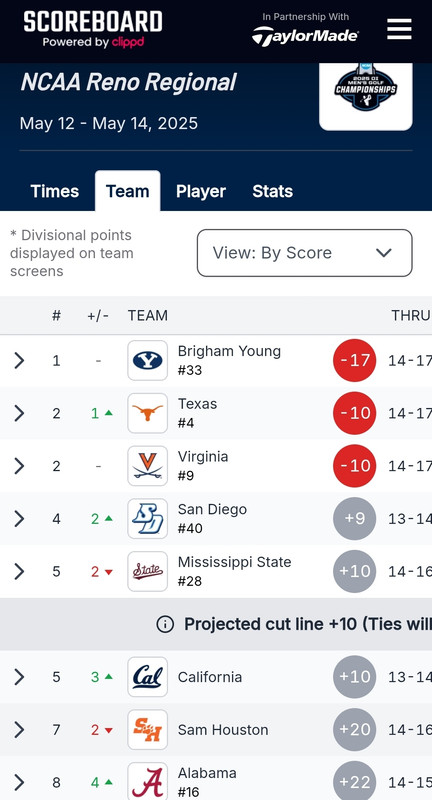Switch to the Times tab
432x800 pixels.
(55, 191)
